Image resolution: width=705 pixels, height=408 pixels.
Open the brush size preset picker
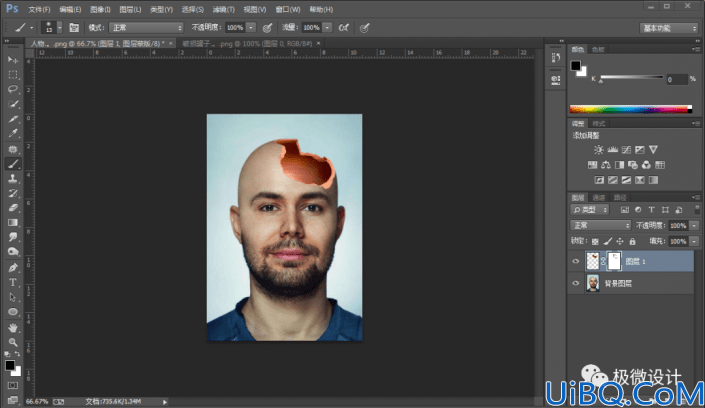pos(59,28)
